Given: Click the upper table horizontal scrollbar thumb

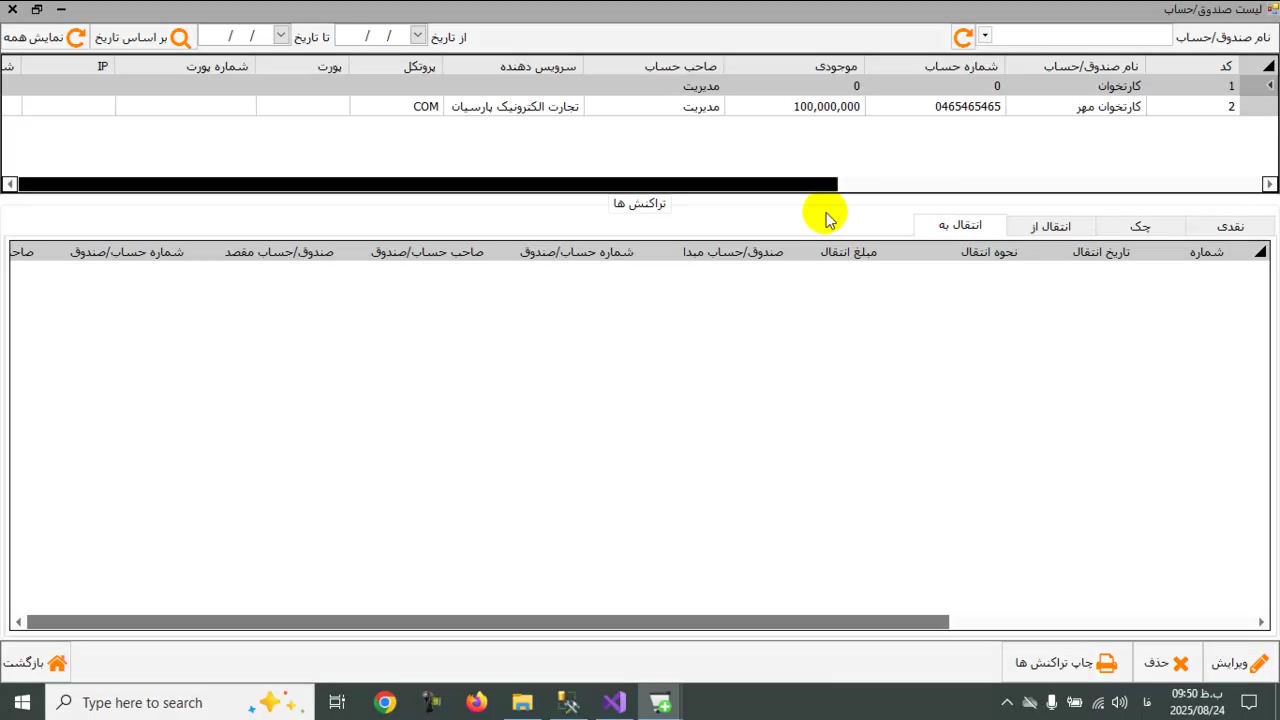Looking at the screenshot, I should click(428, 184).
